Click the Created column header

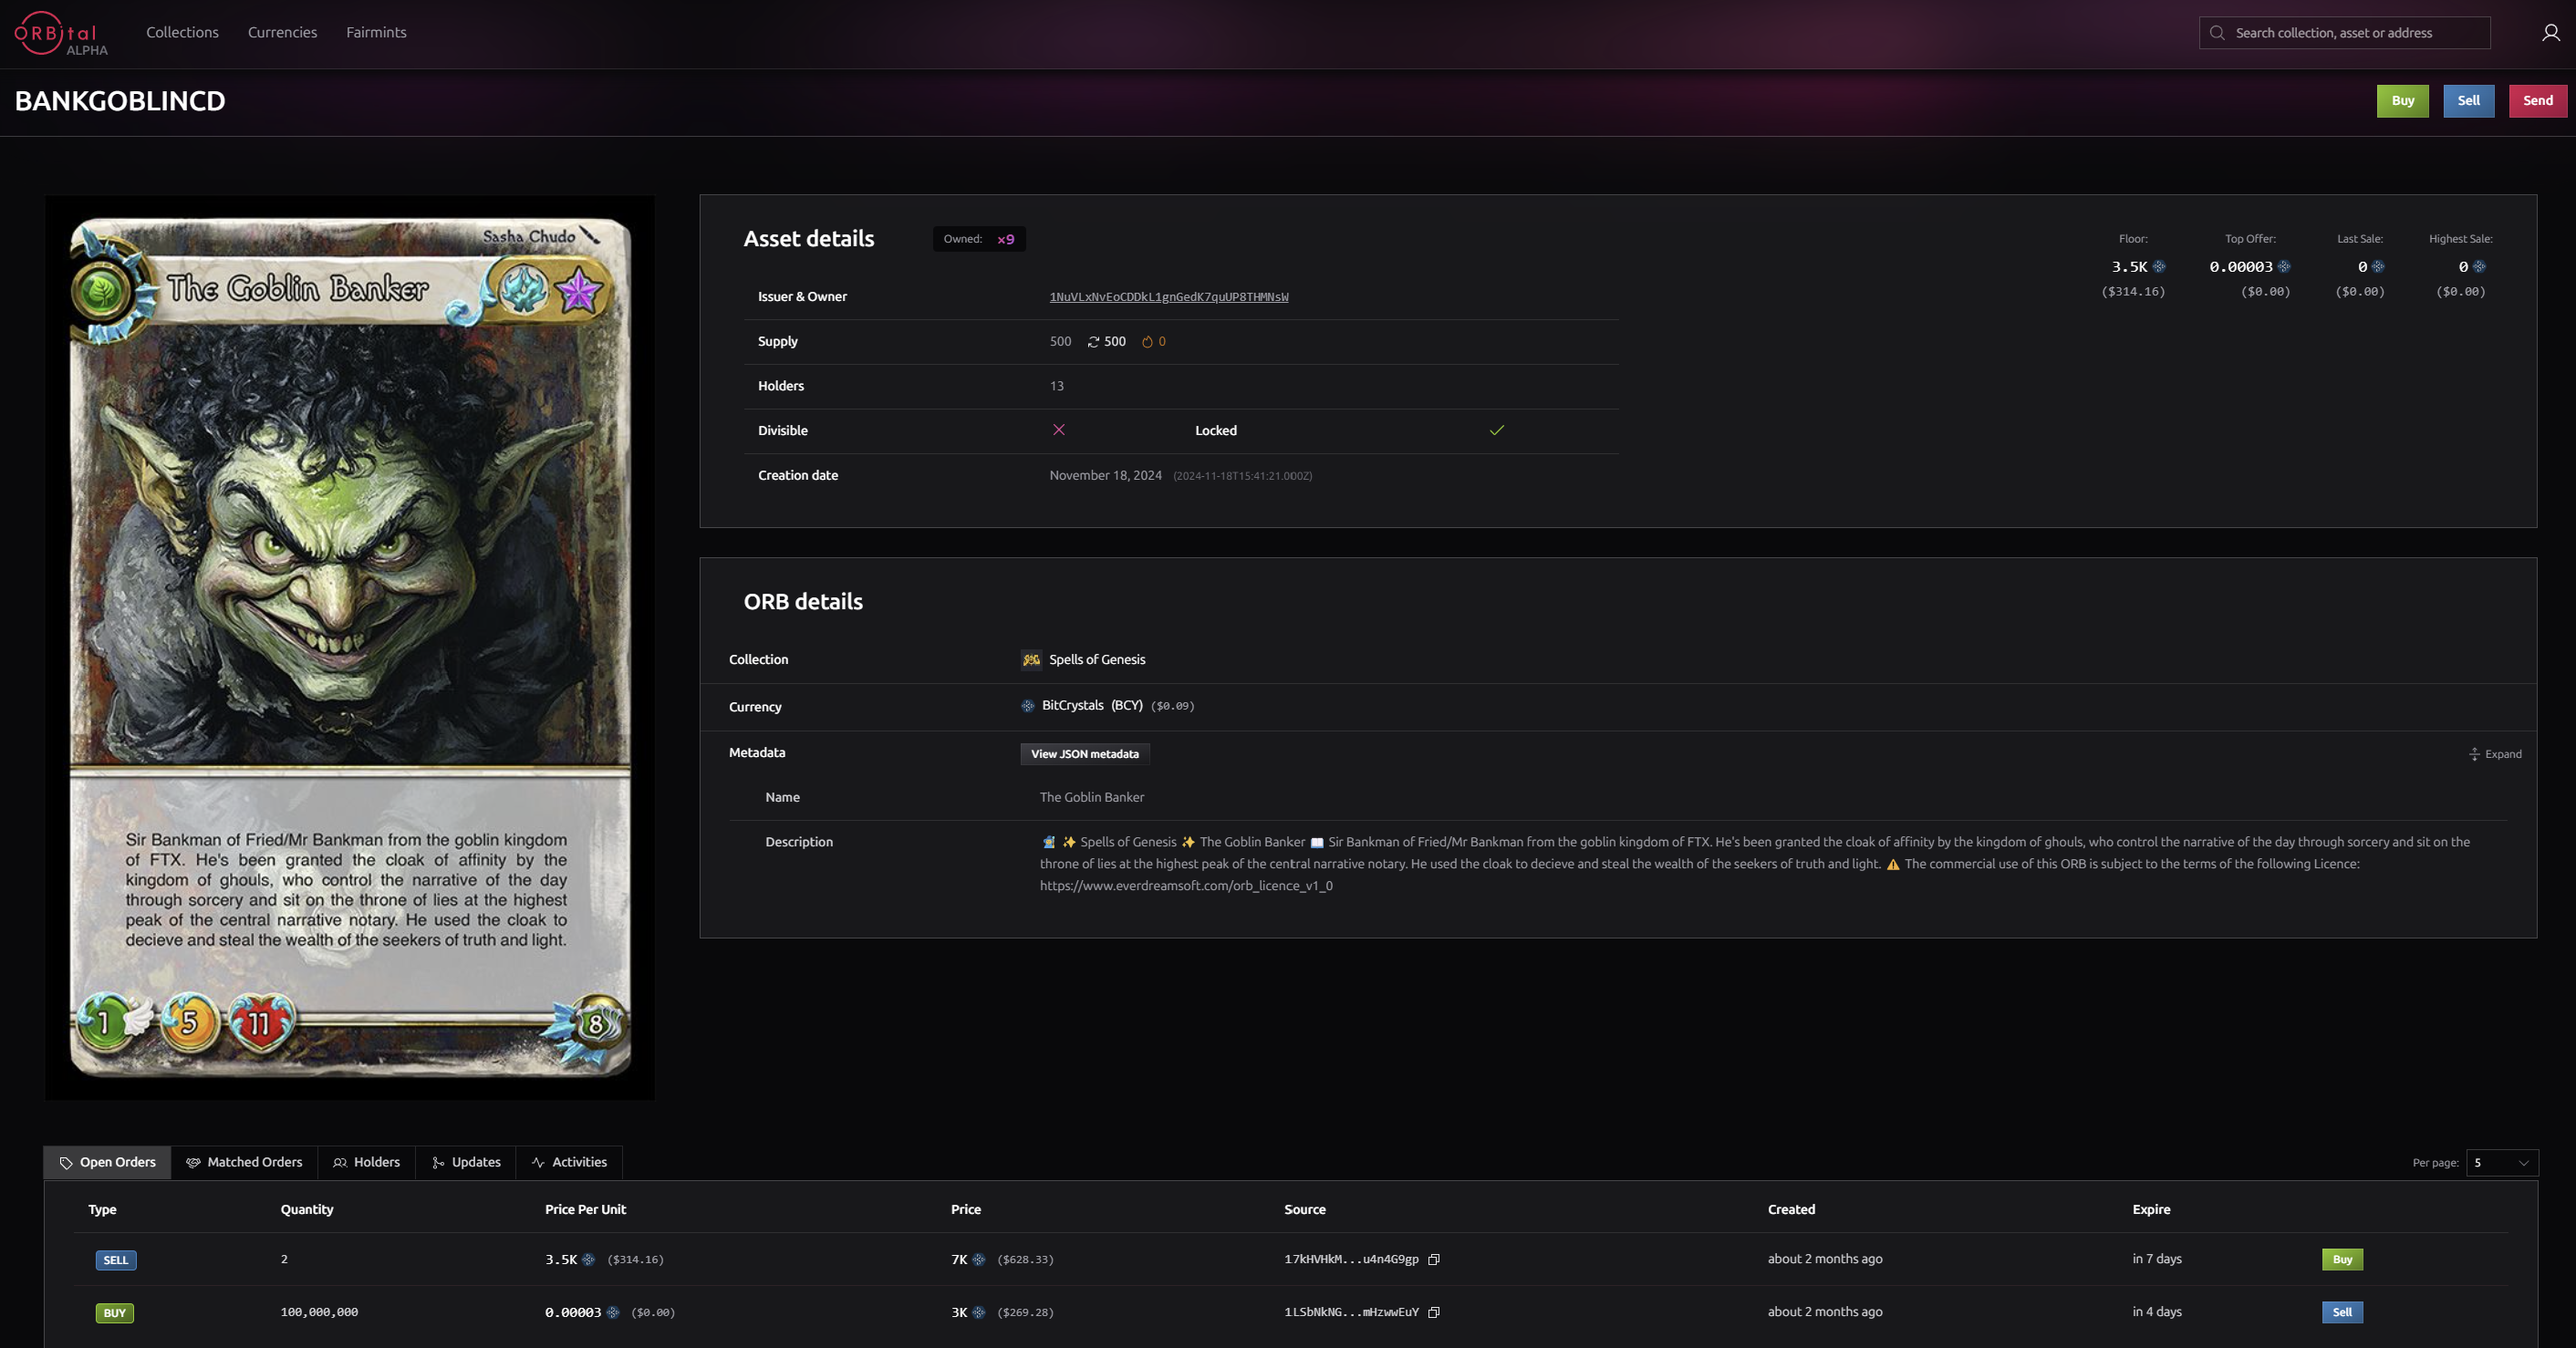[x=1791, y=1210]
